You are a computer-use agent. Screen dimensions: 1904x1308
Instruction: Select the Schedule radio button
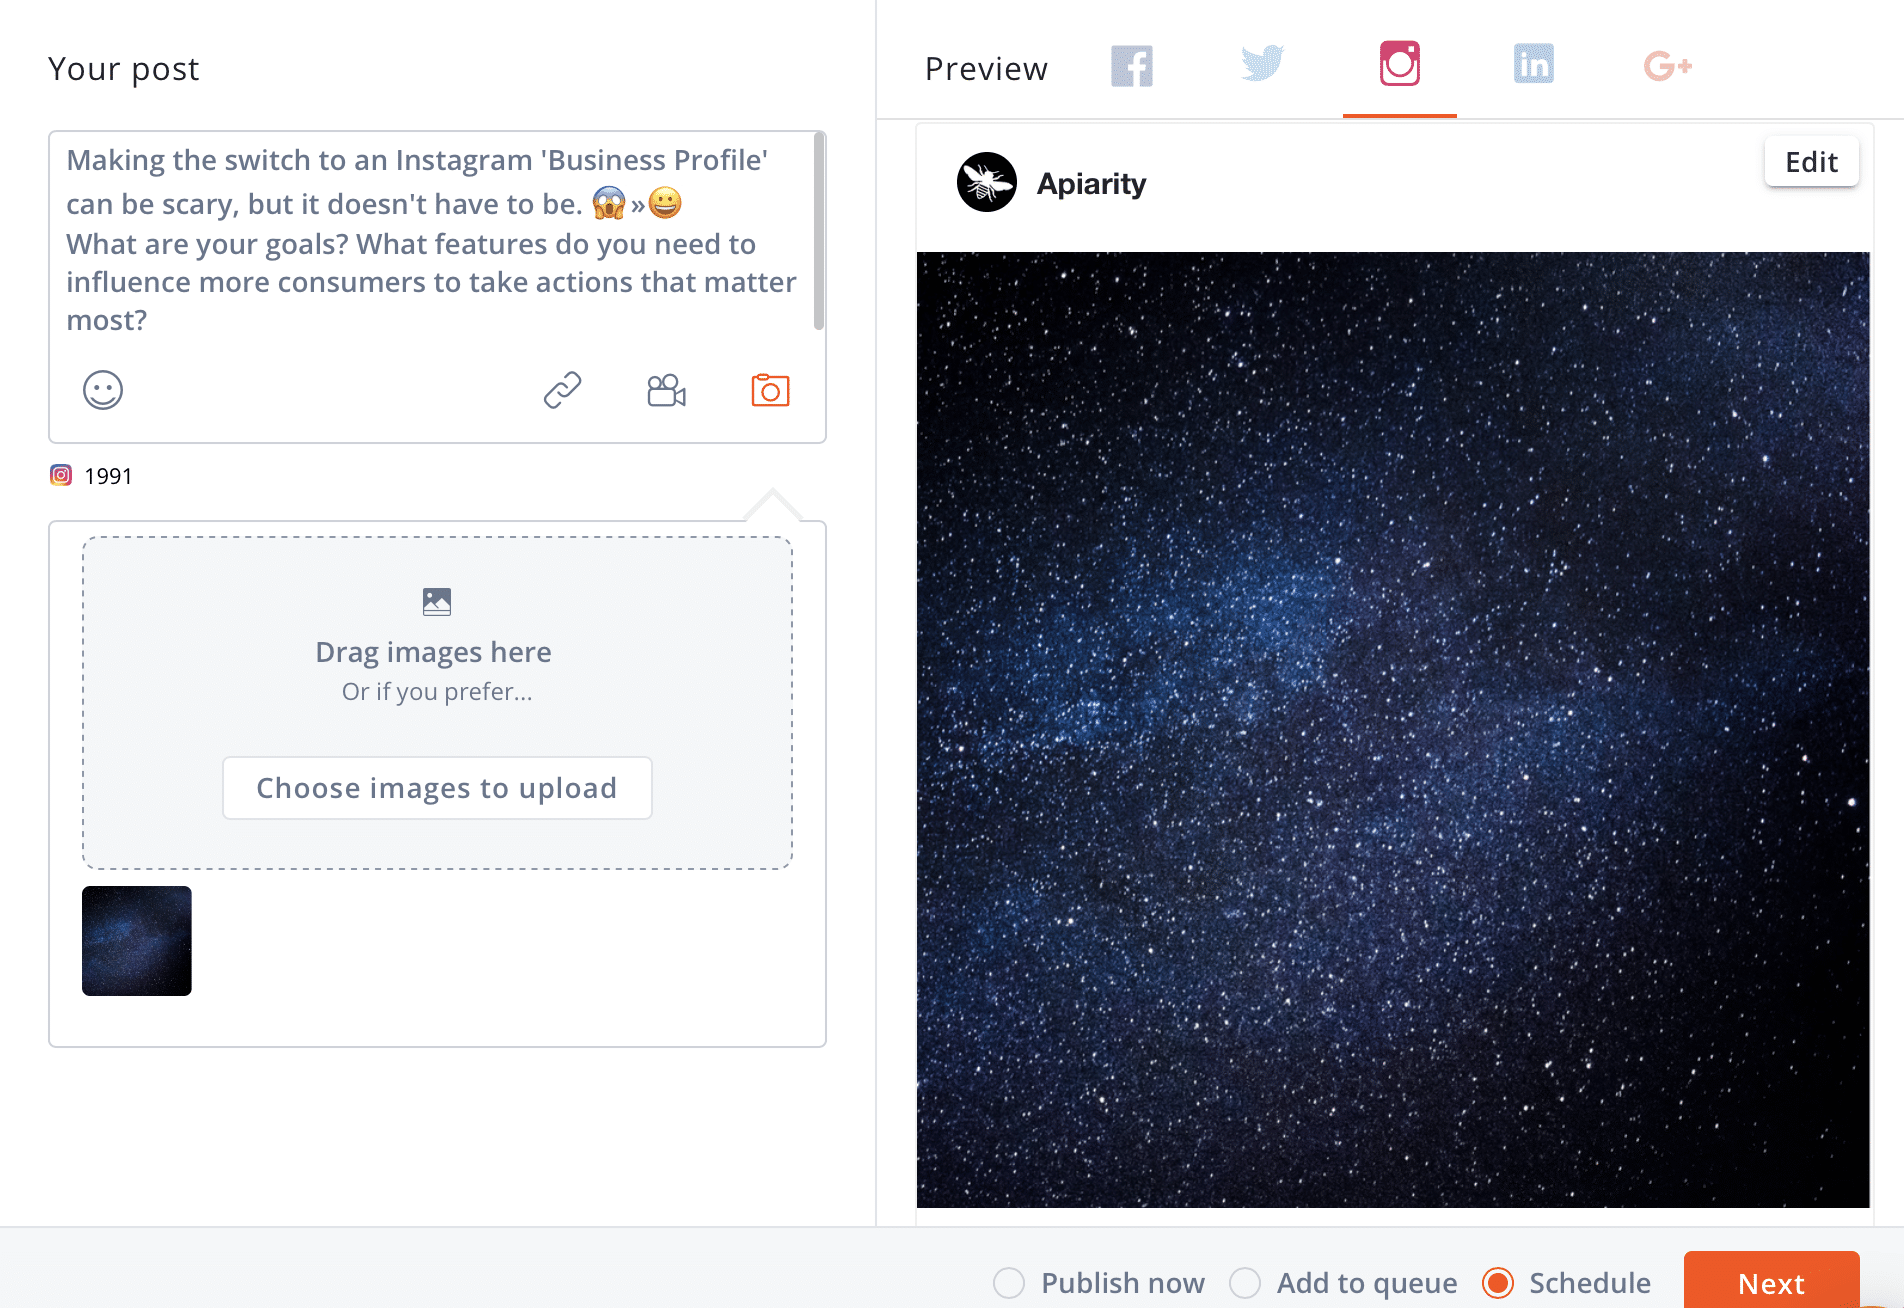pos(1498,1283)
